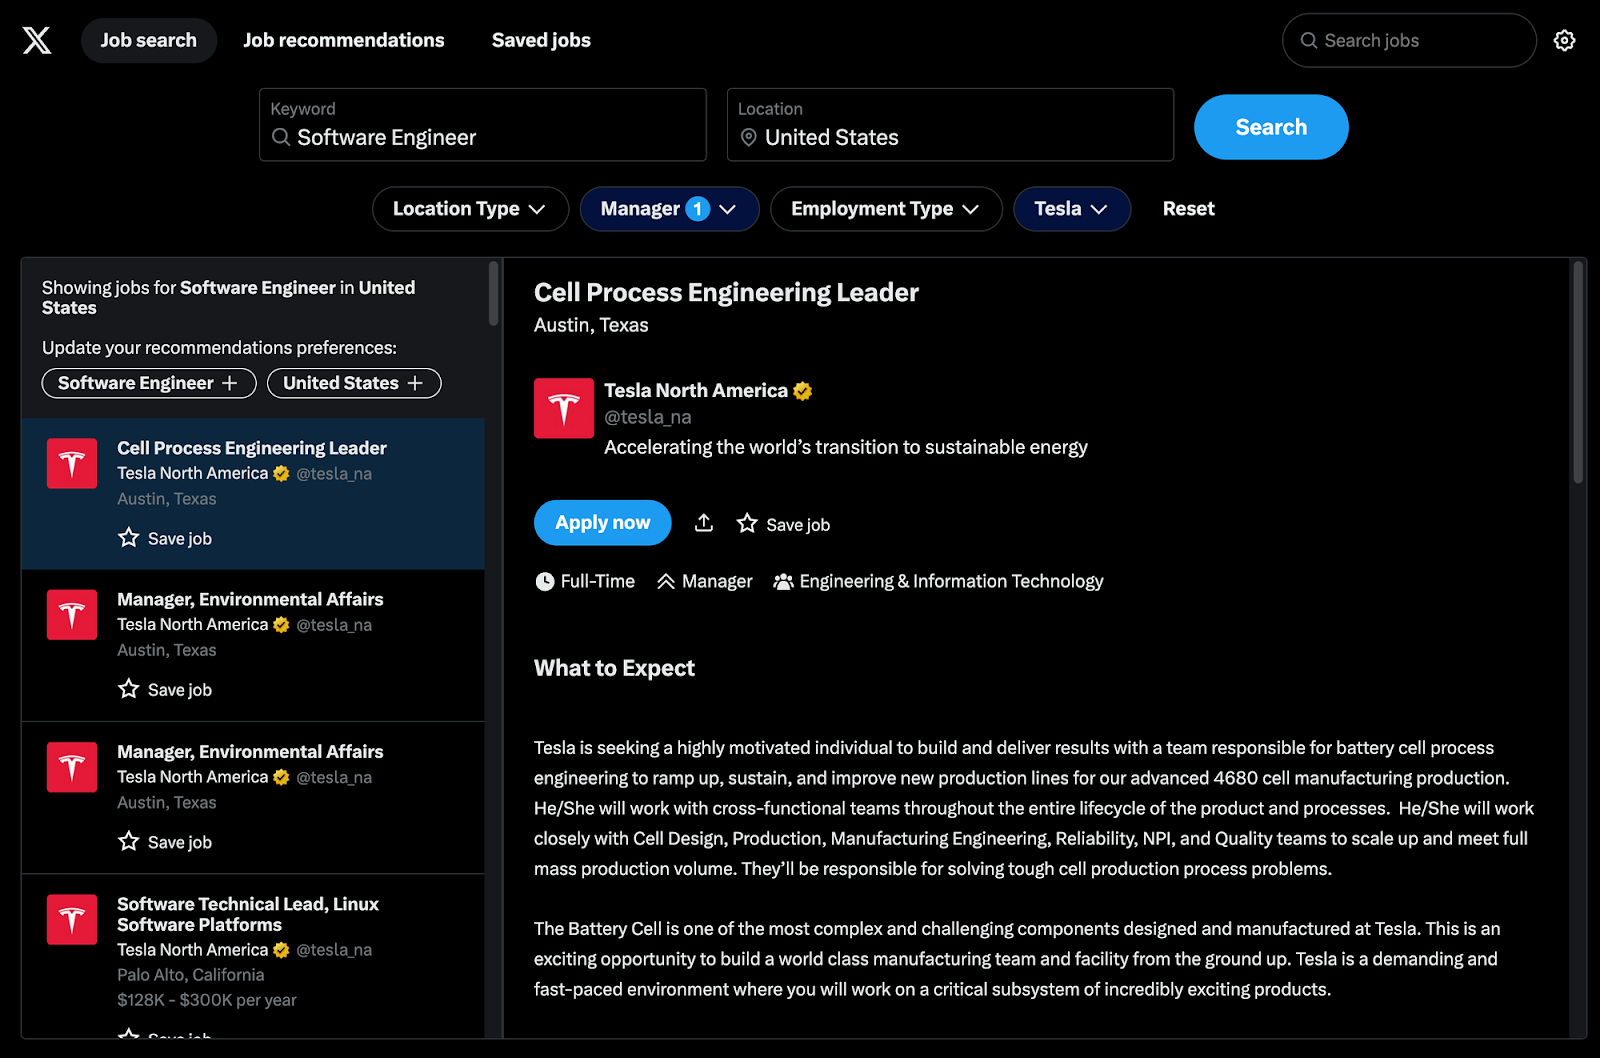Click the blue Search button
Screen dimensions: 1600x1058
[1271, 127]
